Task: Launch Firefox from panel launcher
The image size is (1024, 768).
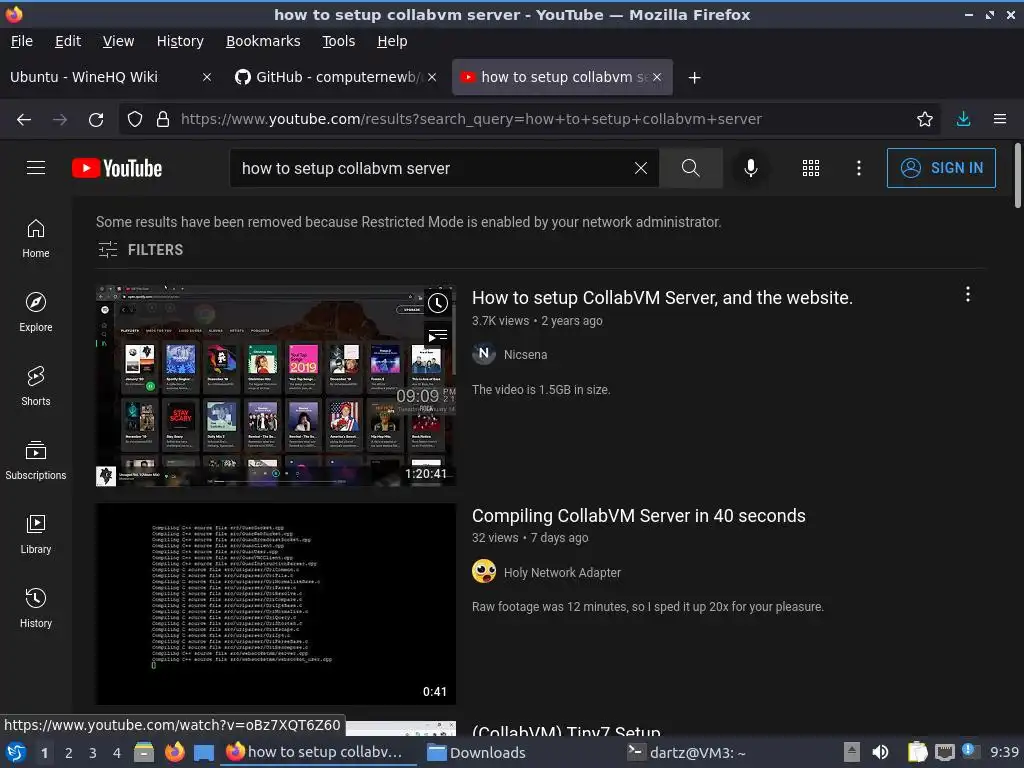Action: [x=174, y=752]
